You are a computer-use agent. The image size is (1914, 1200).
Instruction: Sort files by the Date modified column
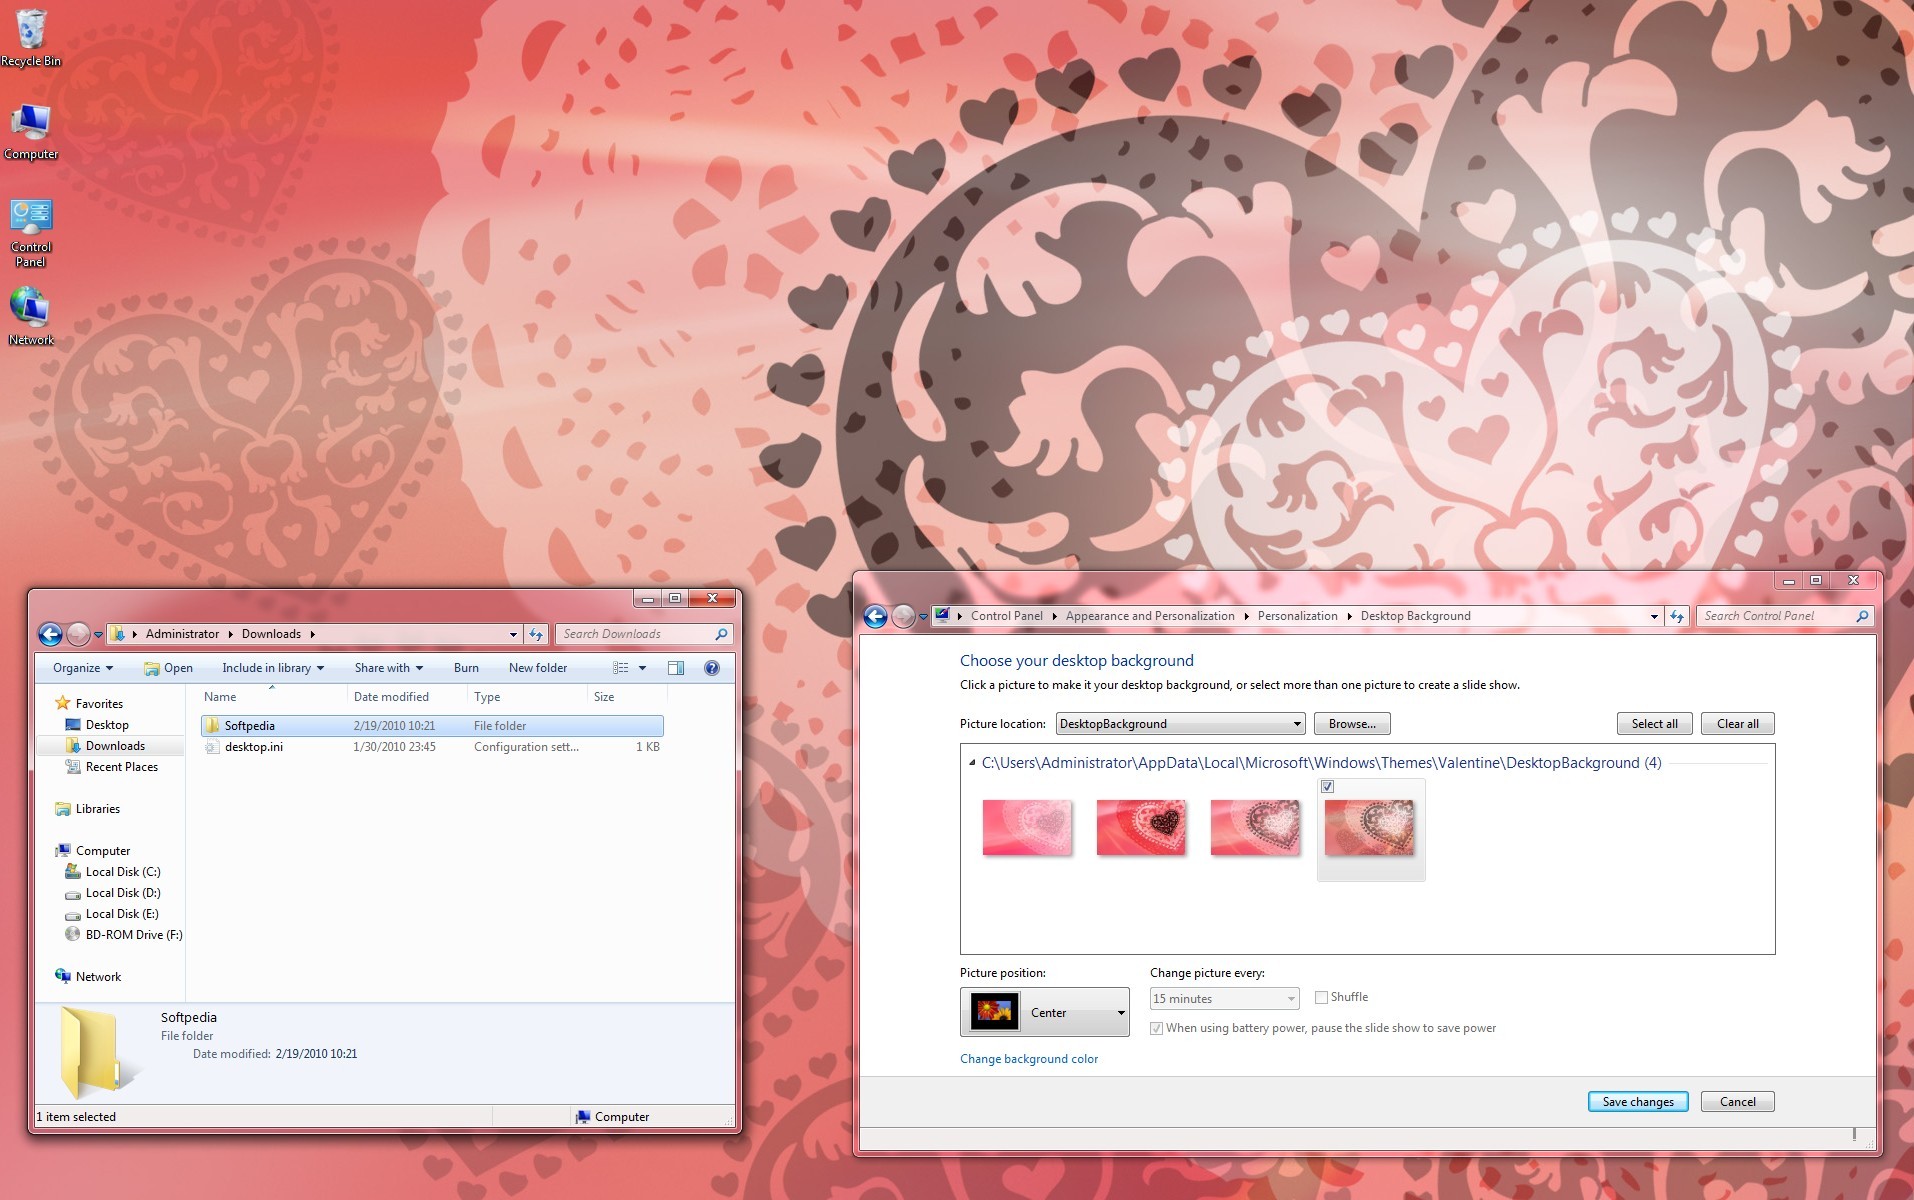pos(407,697)
